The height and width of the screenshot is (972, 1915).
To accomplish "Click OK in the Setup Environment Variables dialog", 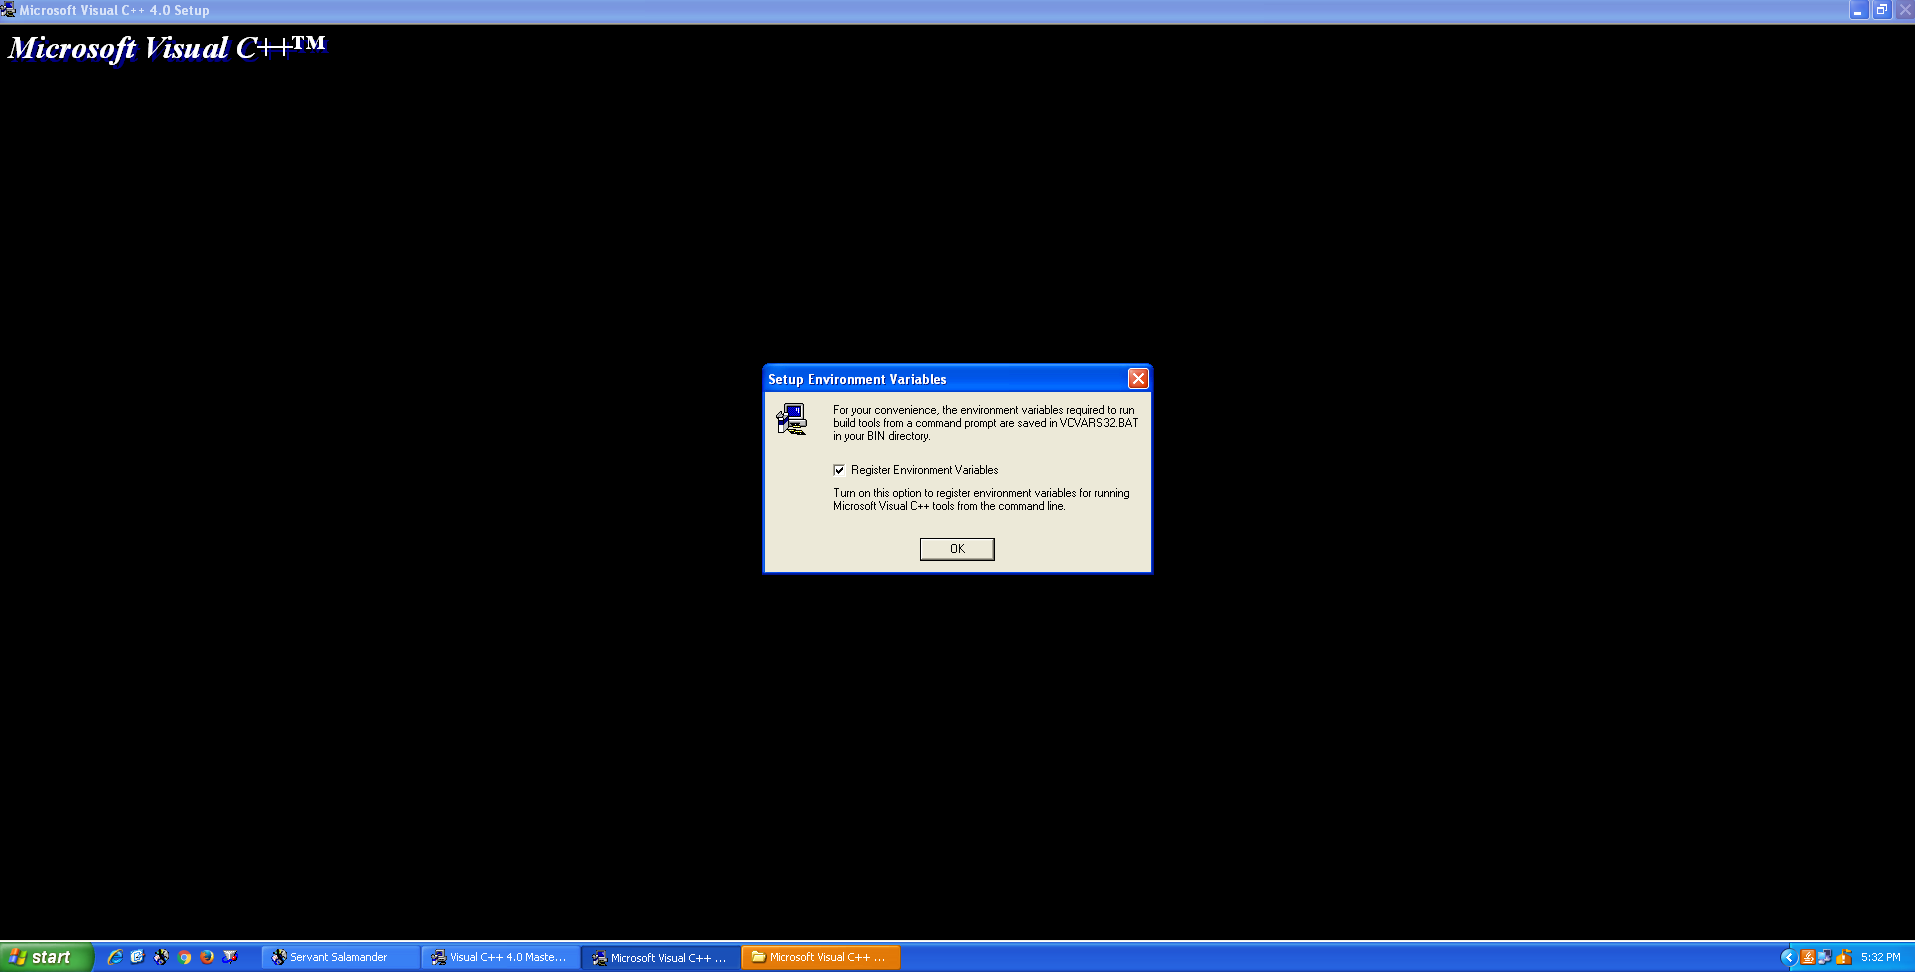I will (x=957, y=549).
